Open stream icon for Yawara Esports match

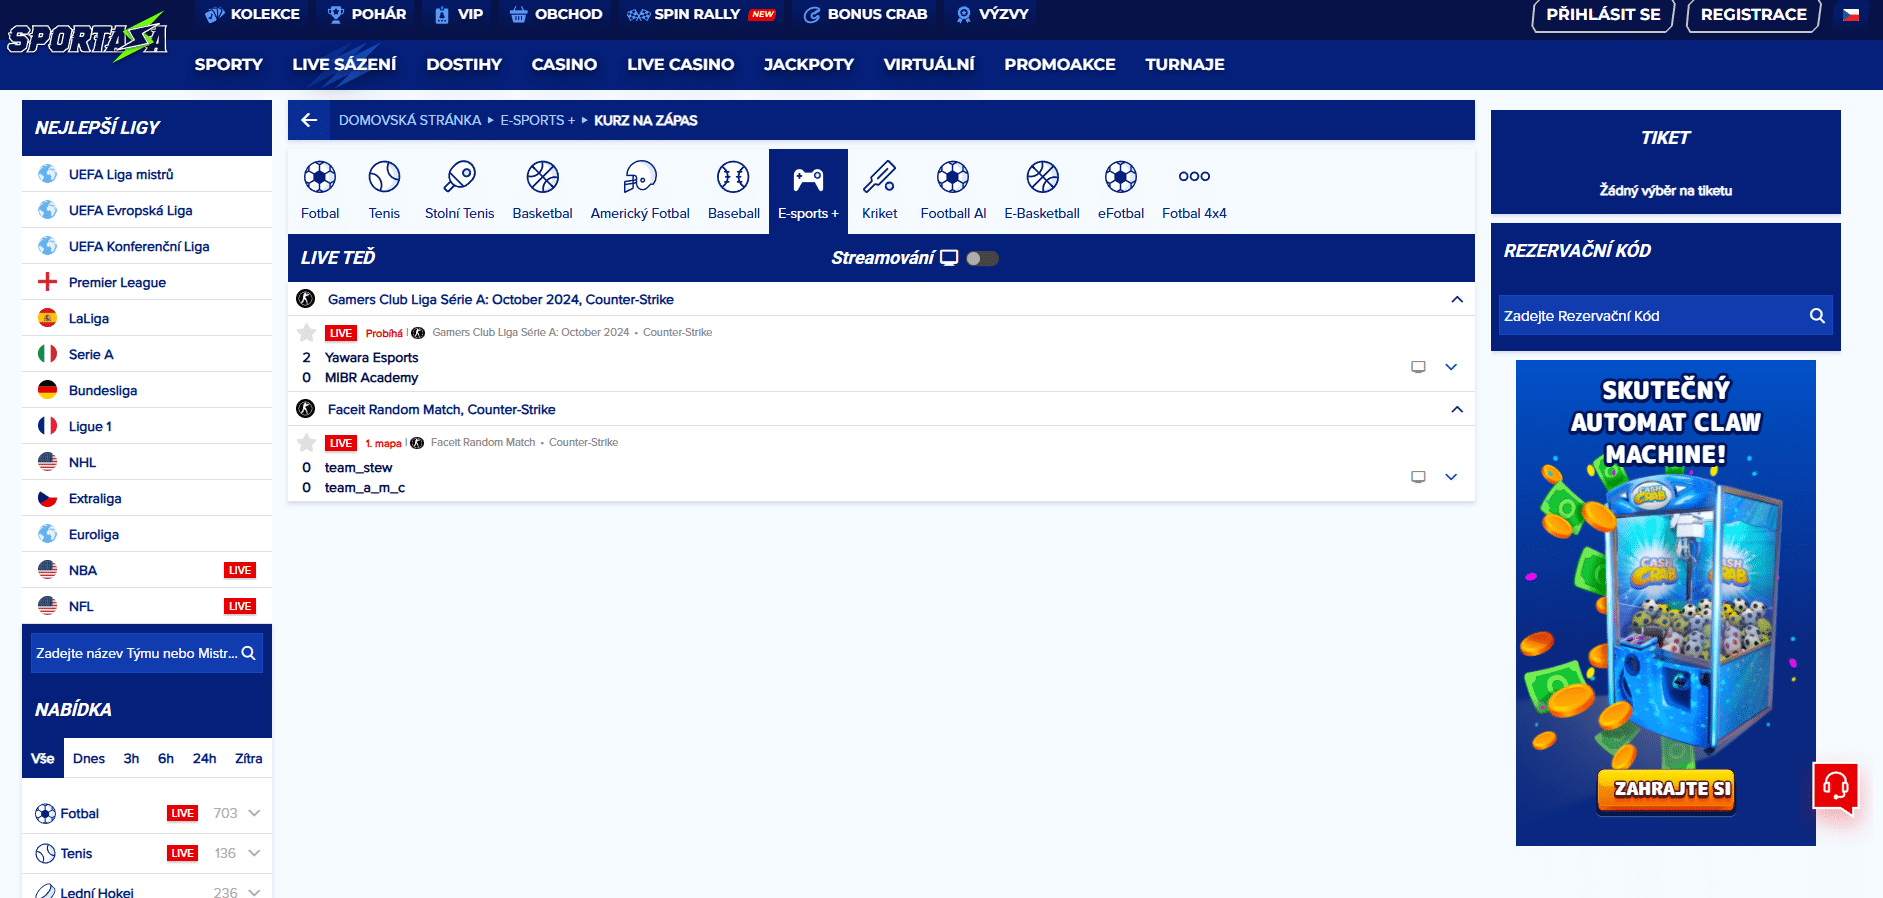(1418, 367)
